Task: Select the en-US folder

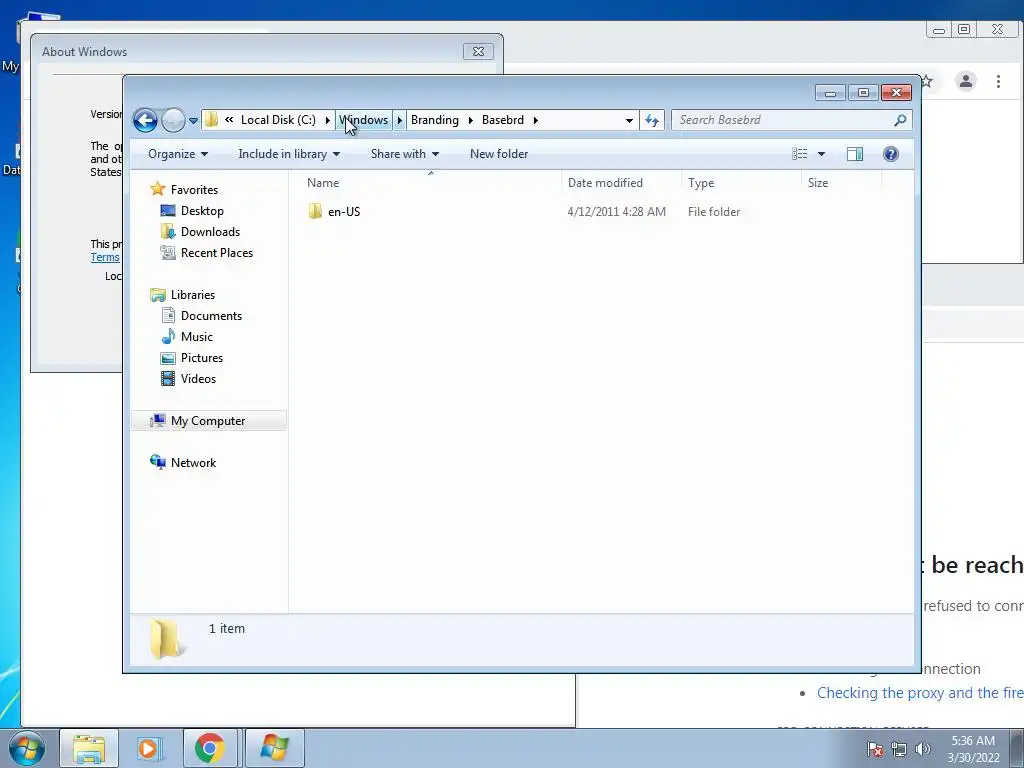Action: (x=344, y=212)
